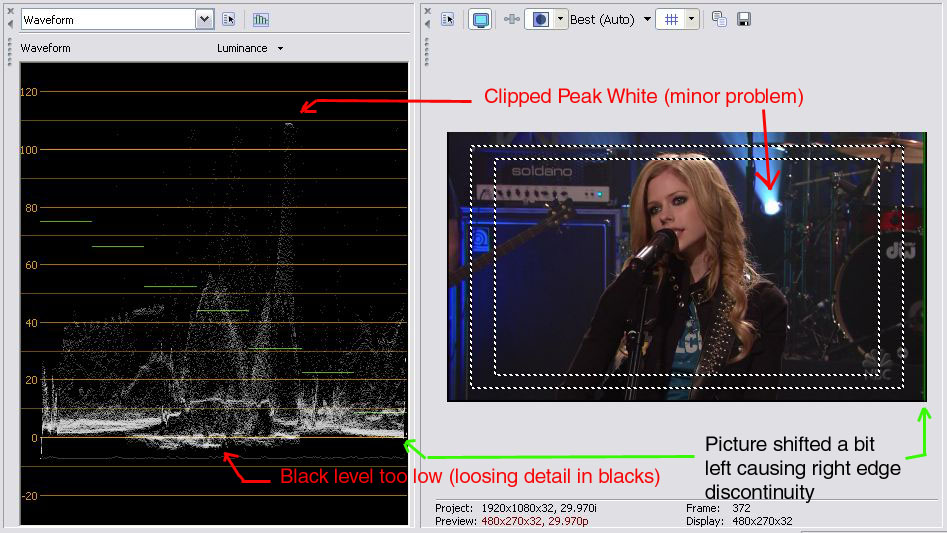Click inside the waveform monitor display
Image resolution: width=947 pixels, height=533 pixels.
(x=214, y=293)
